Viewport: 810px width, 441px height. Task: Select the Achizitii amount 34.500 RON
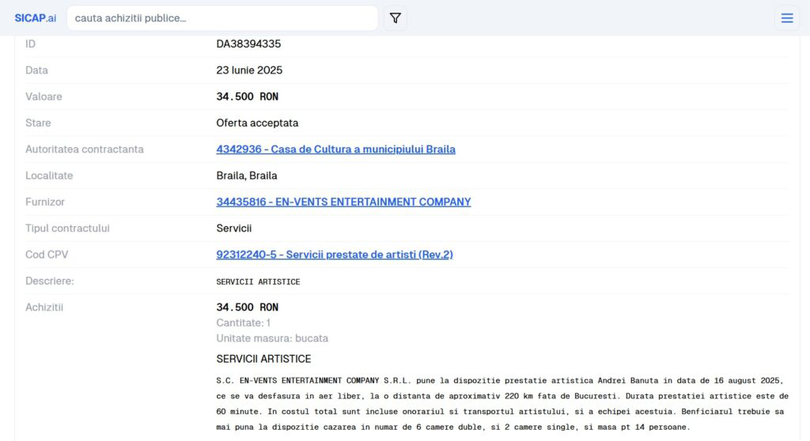pos(247,307)
